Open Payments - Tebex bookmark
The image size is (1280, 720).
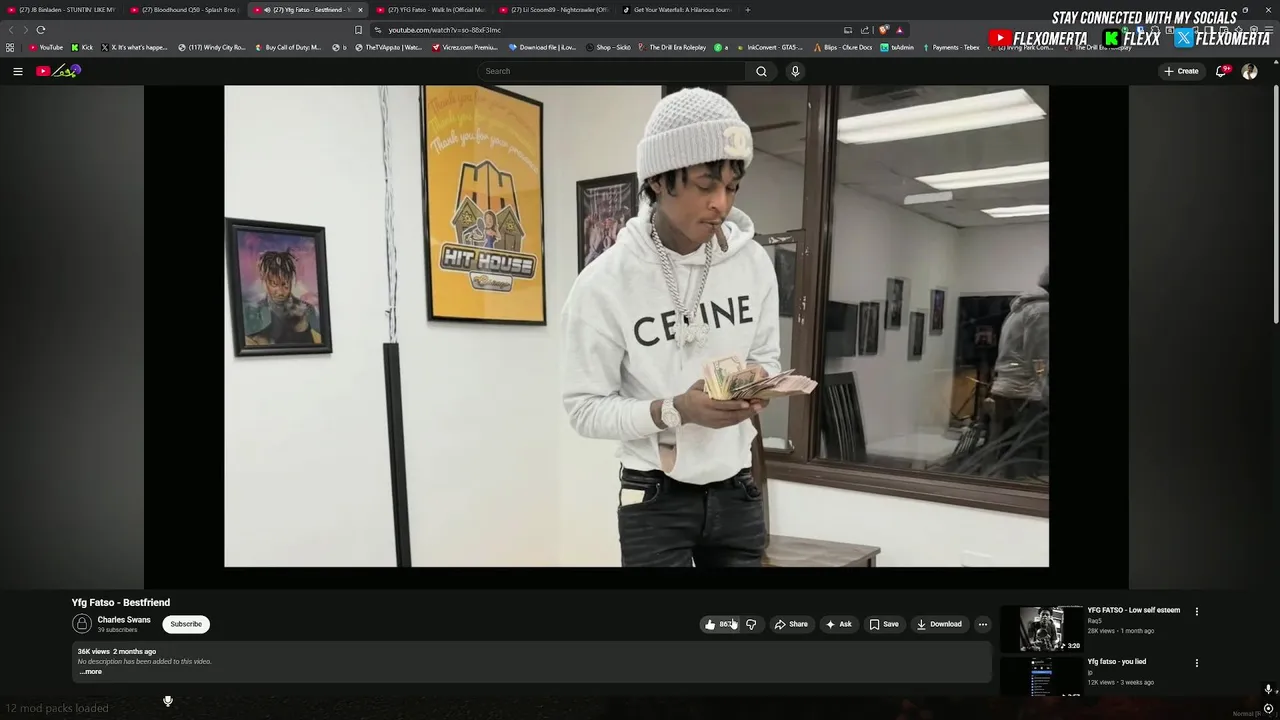point(951,47)
